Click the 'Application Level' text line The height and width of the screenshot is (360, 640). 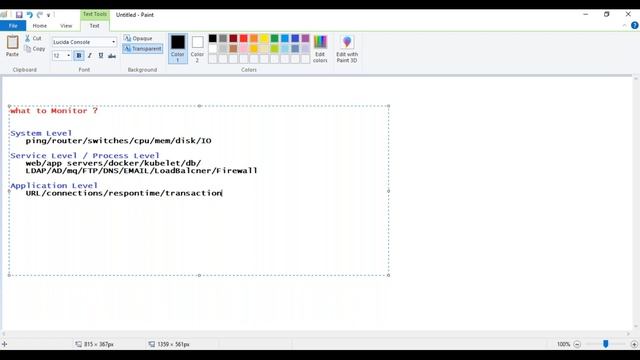[x=54, y=185]
